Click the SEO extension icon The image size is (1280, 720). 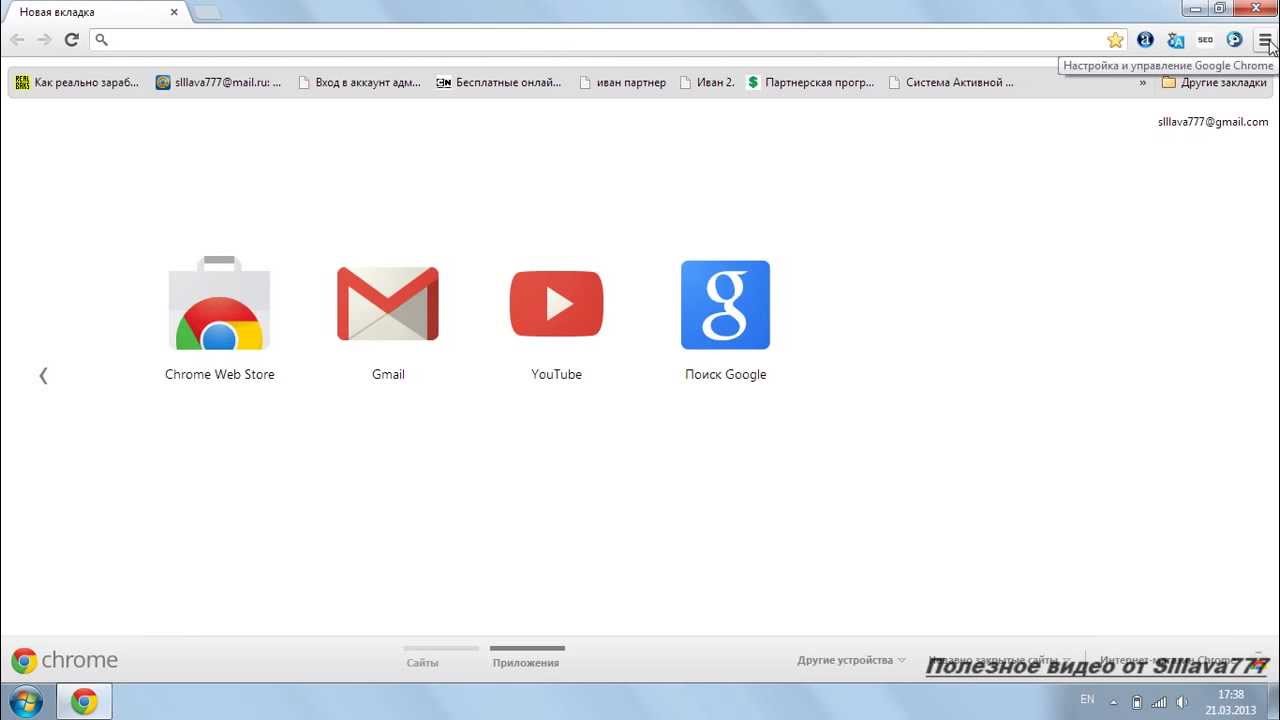coord(1205,40)
